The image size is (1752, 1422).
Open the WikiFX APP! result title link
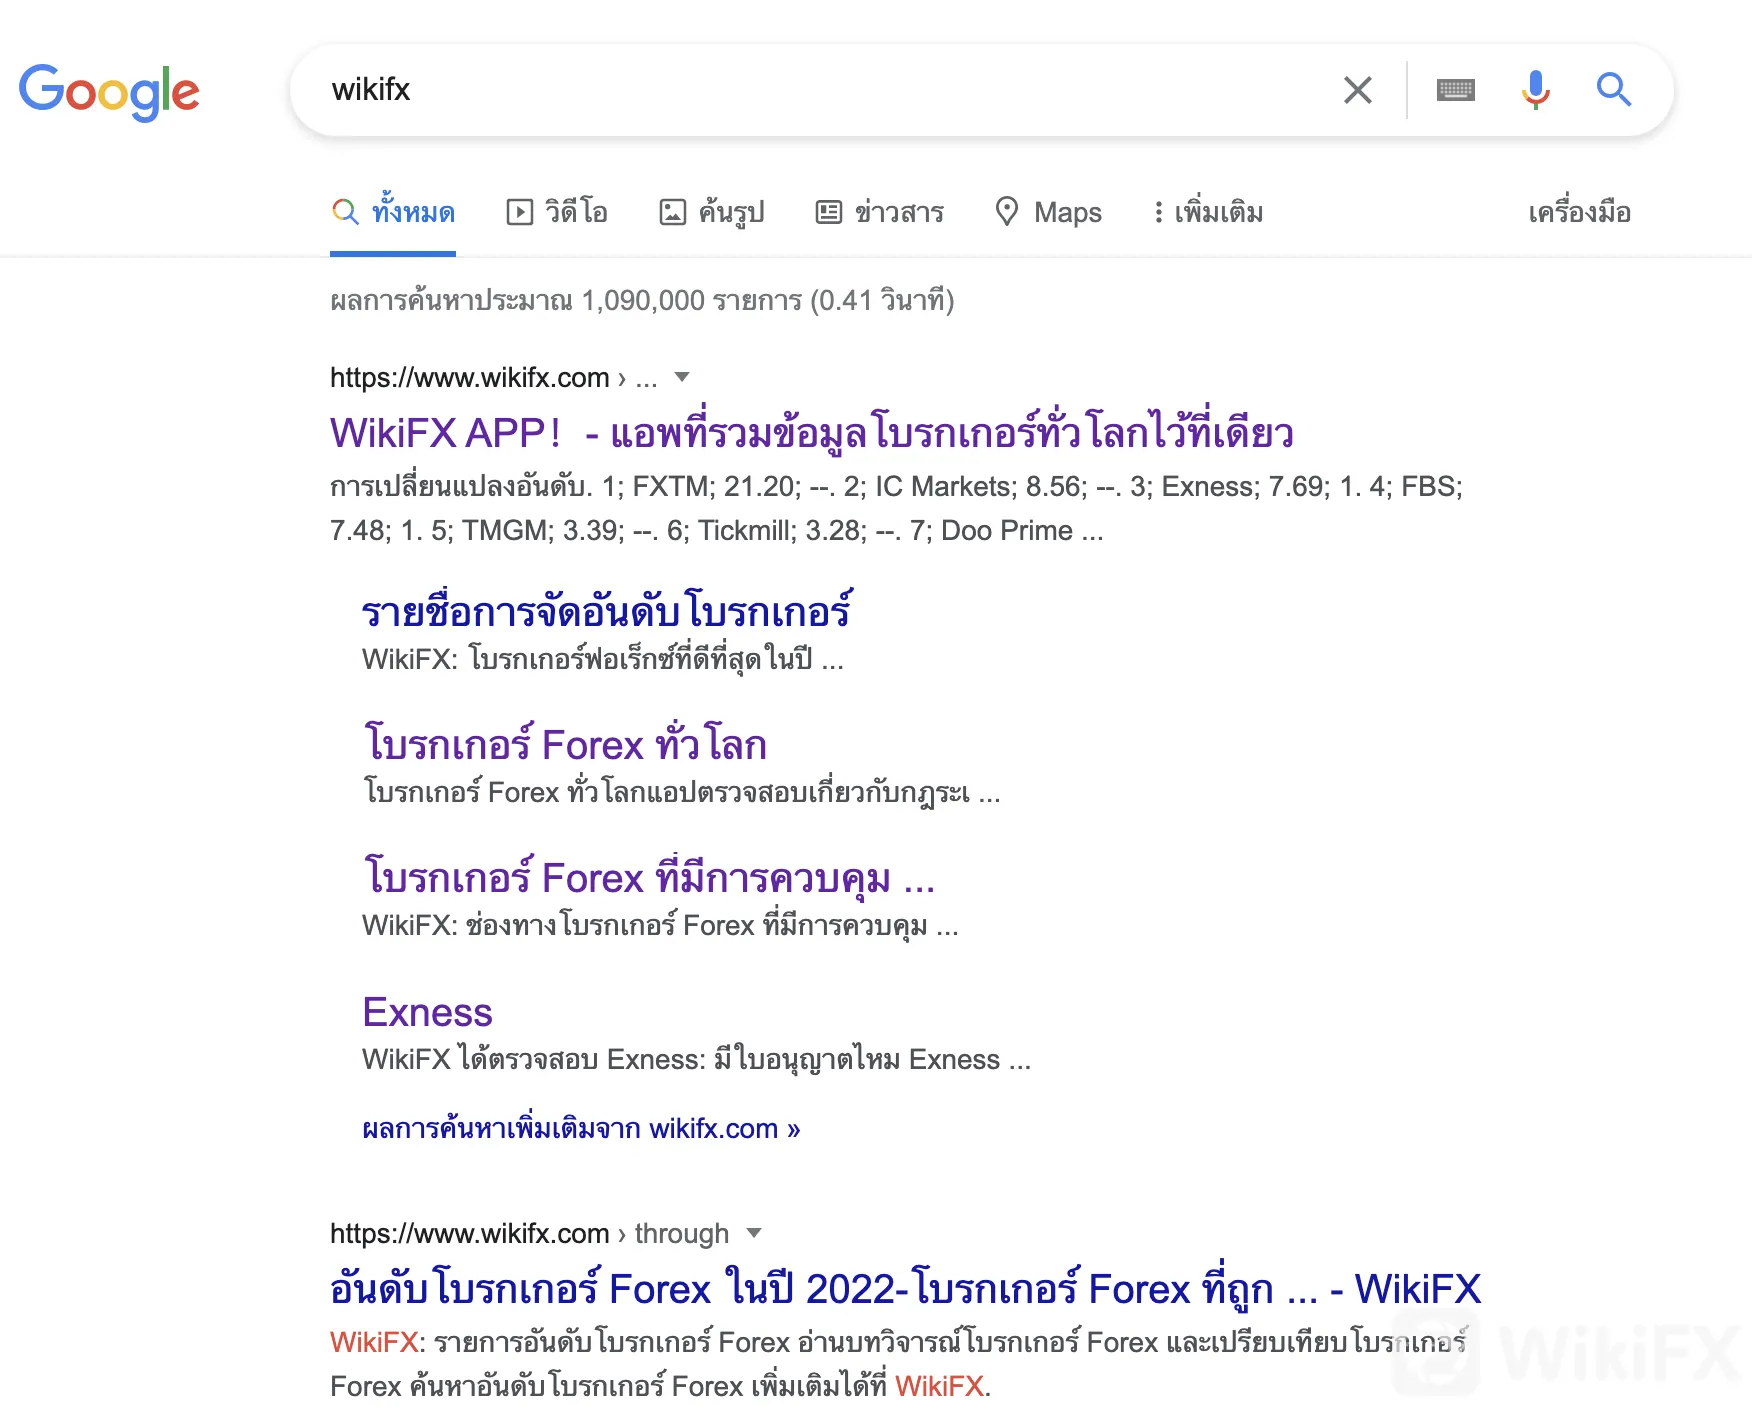click(812, 433)
